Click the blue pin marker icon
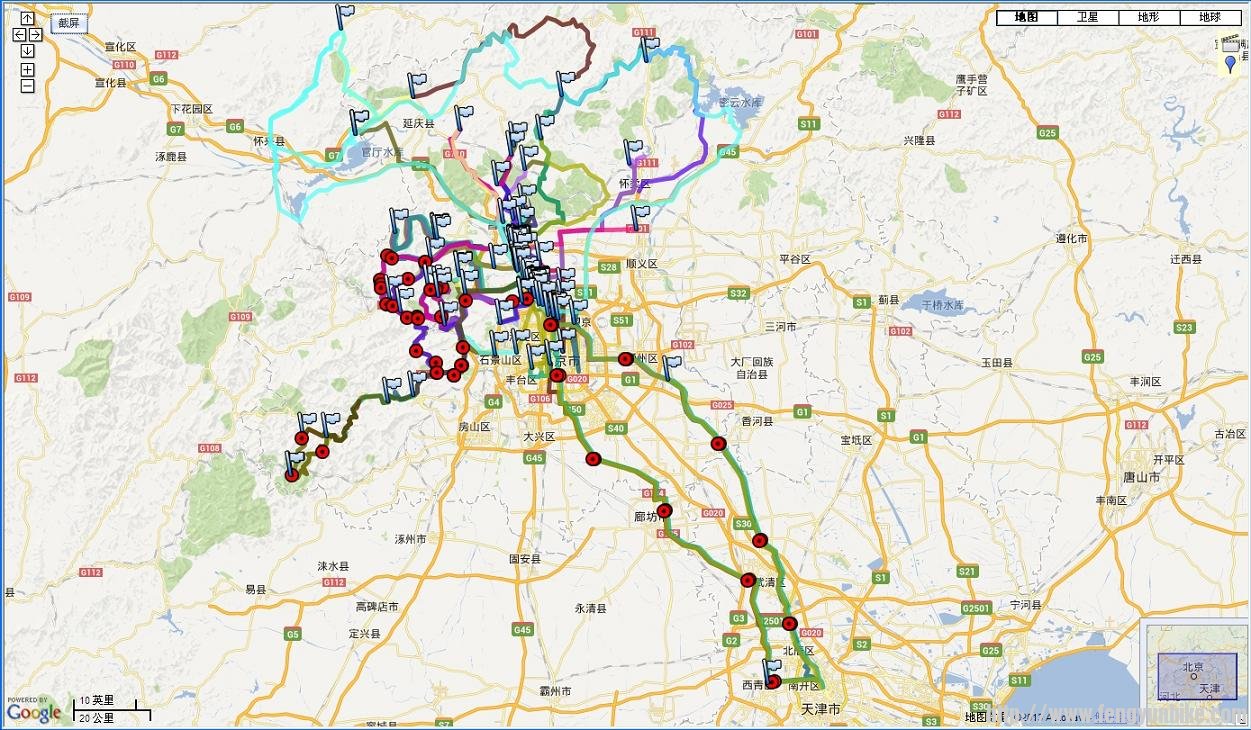The height and width of the screenshot is (730, 1251). (x=1230, y=65)
